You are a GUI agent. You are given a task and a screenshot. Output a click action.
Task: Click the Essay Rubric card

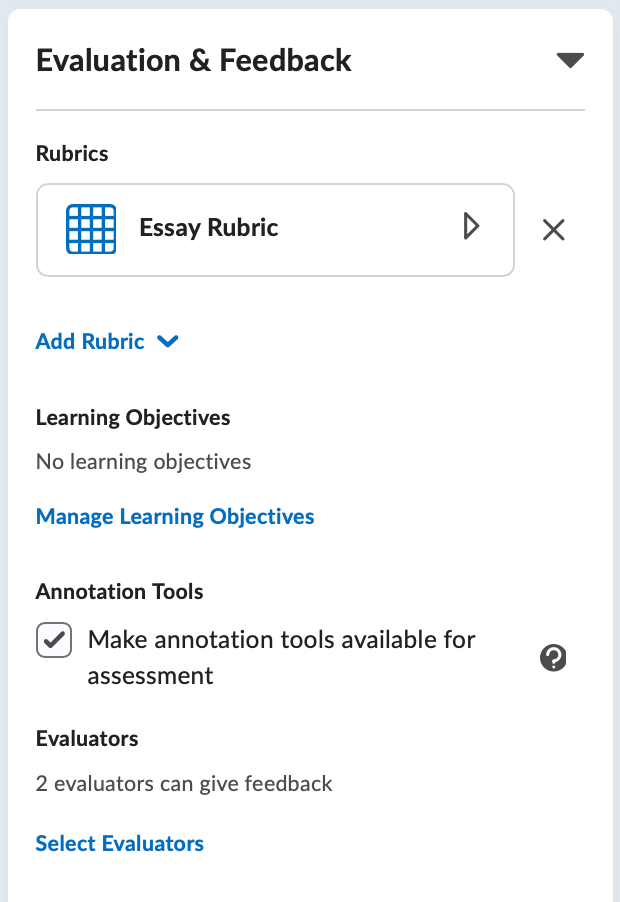pos(275,230)
